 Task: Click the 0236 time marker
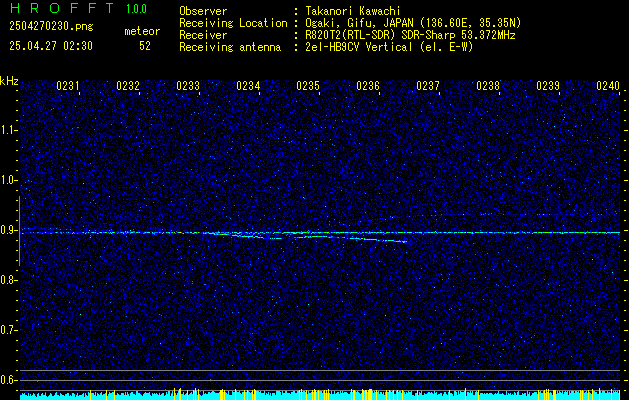(368, 86)
